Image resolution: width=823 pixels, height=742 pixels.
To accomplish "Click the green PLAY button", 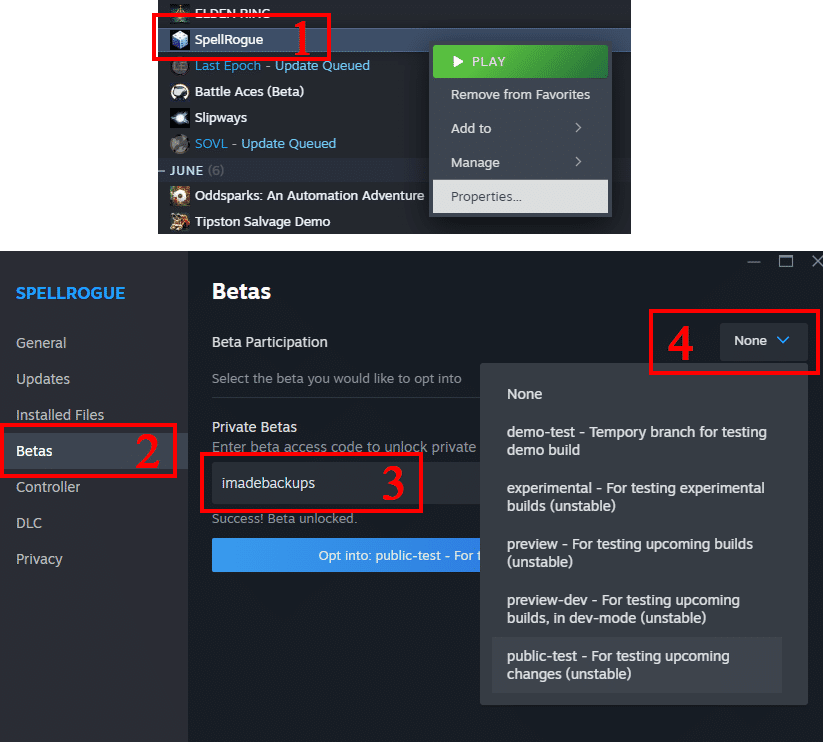I will [520, 61].
